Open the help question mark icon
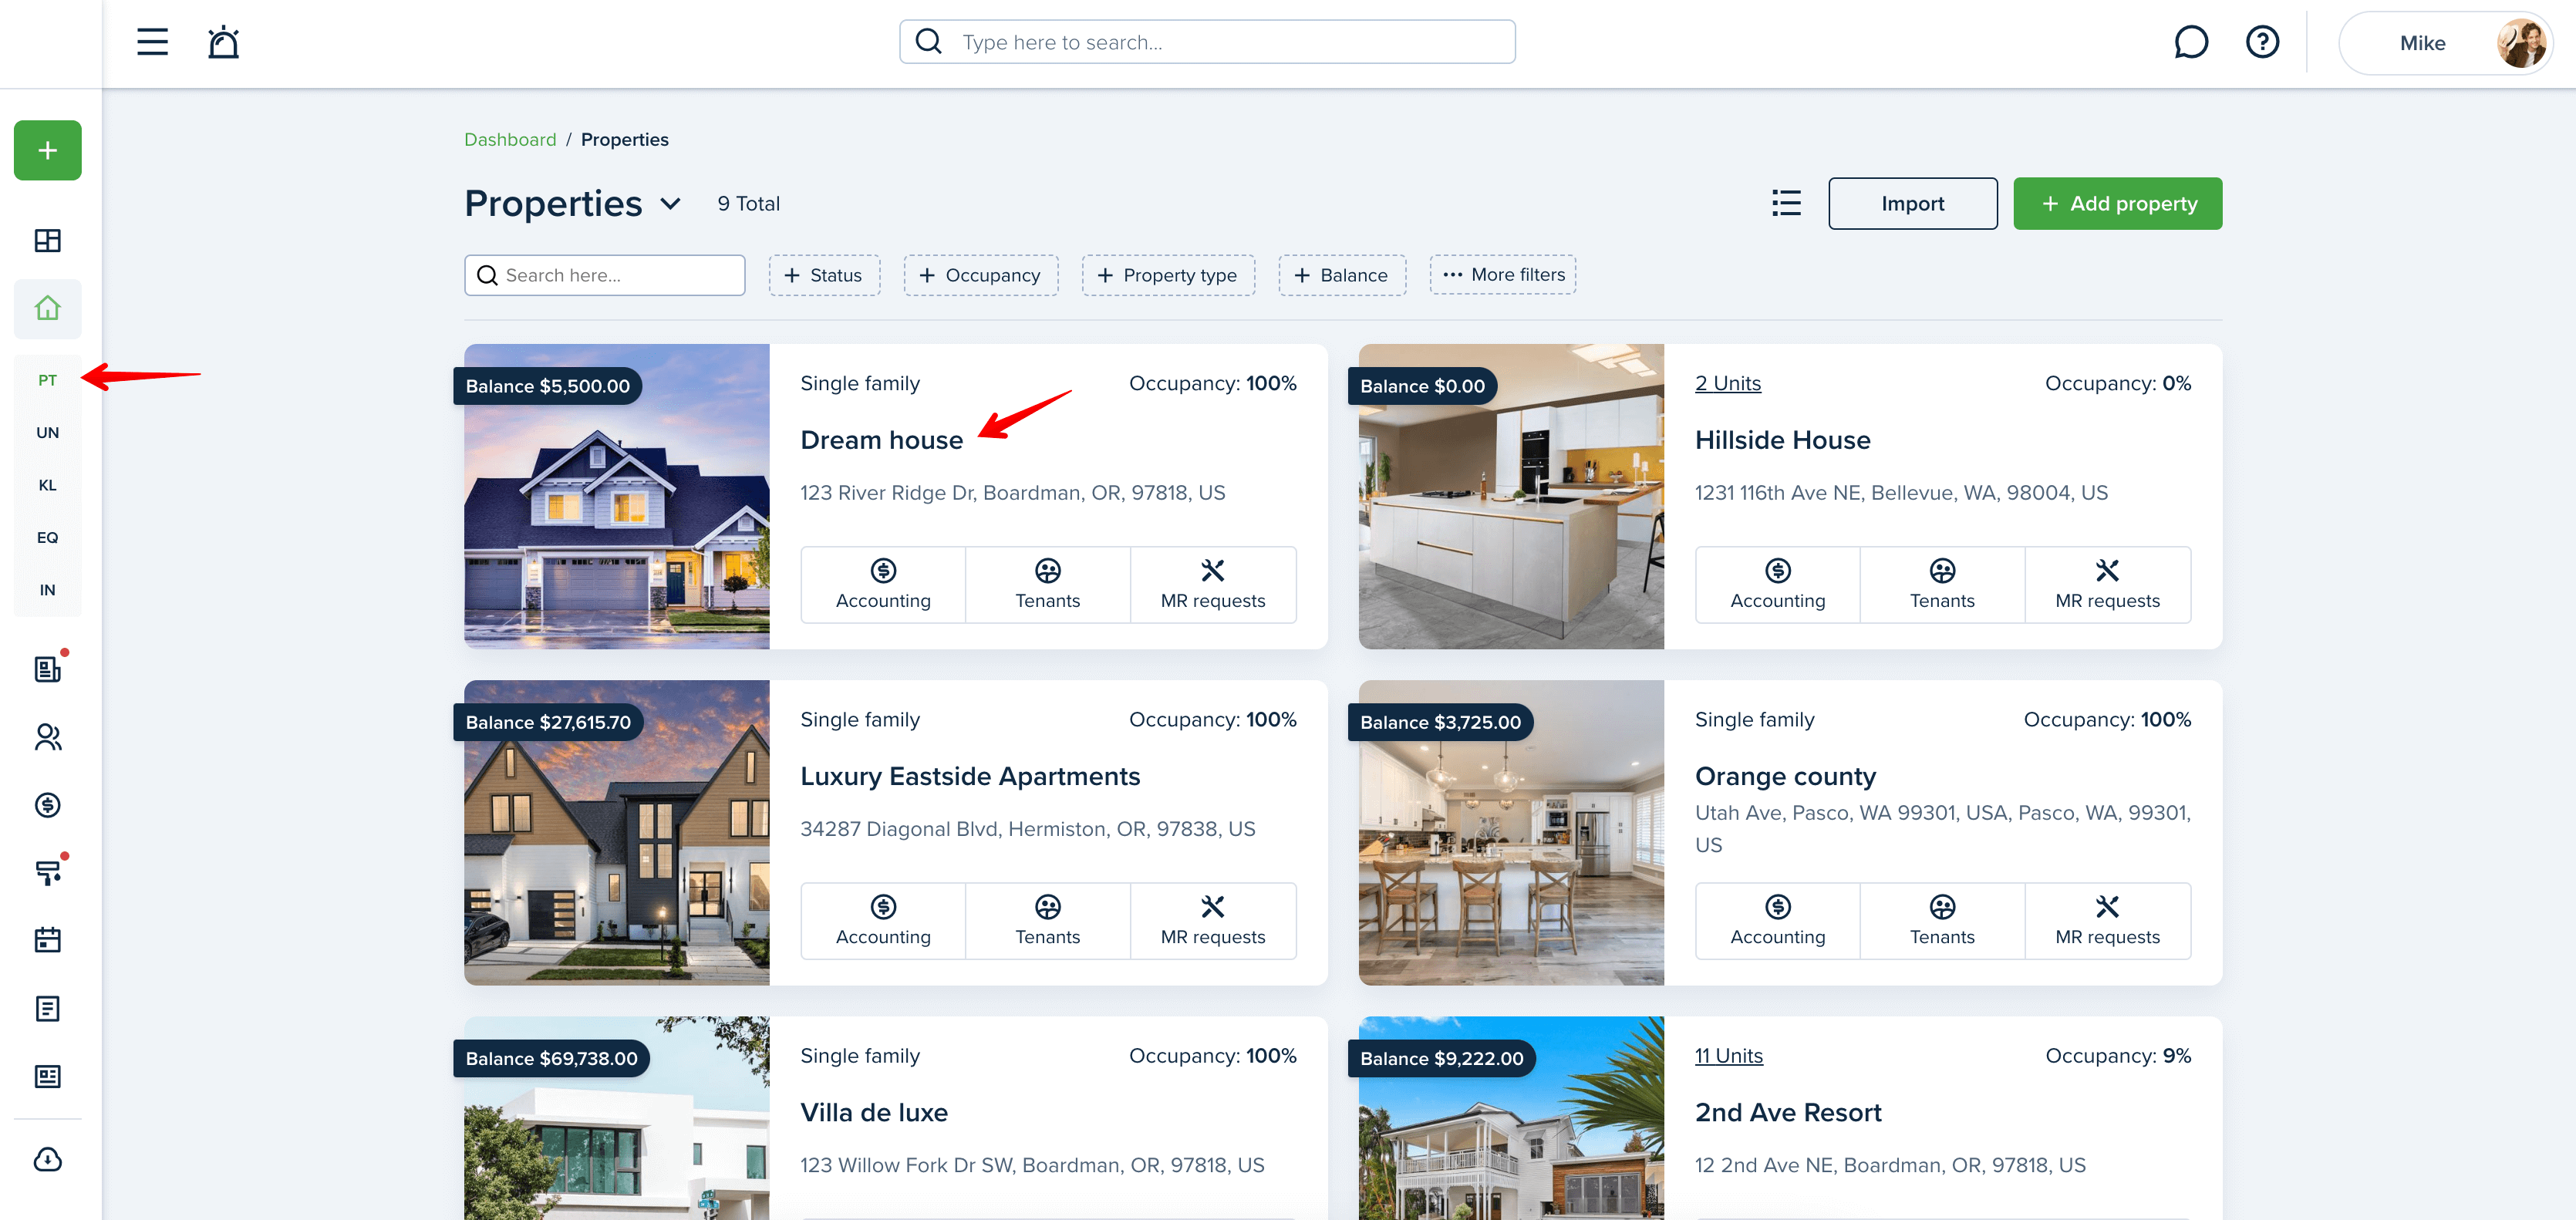The width and height of the screenshot is (2576, 1220). [2262, 42]
